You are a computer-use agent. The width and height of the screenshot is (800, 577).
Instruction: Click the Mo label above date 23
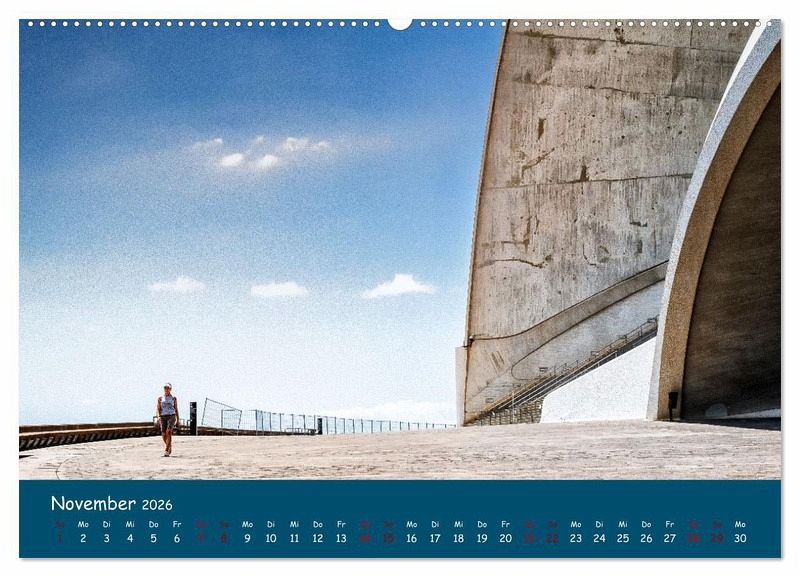576,524
